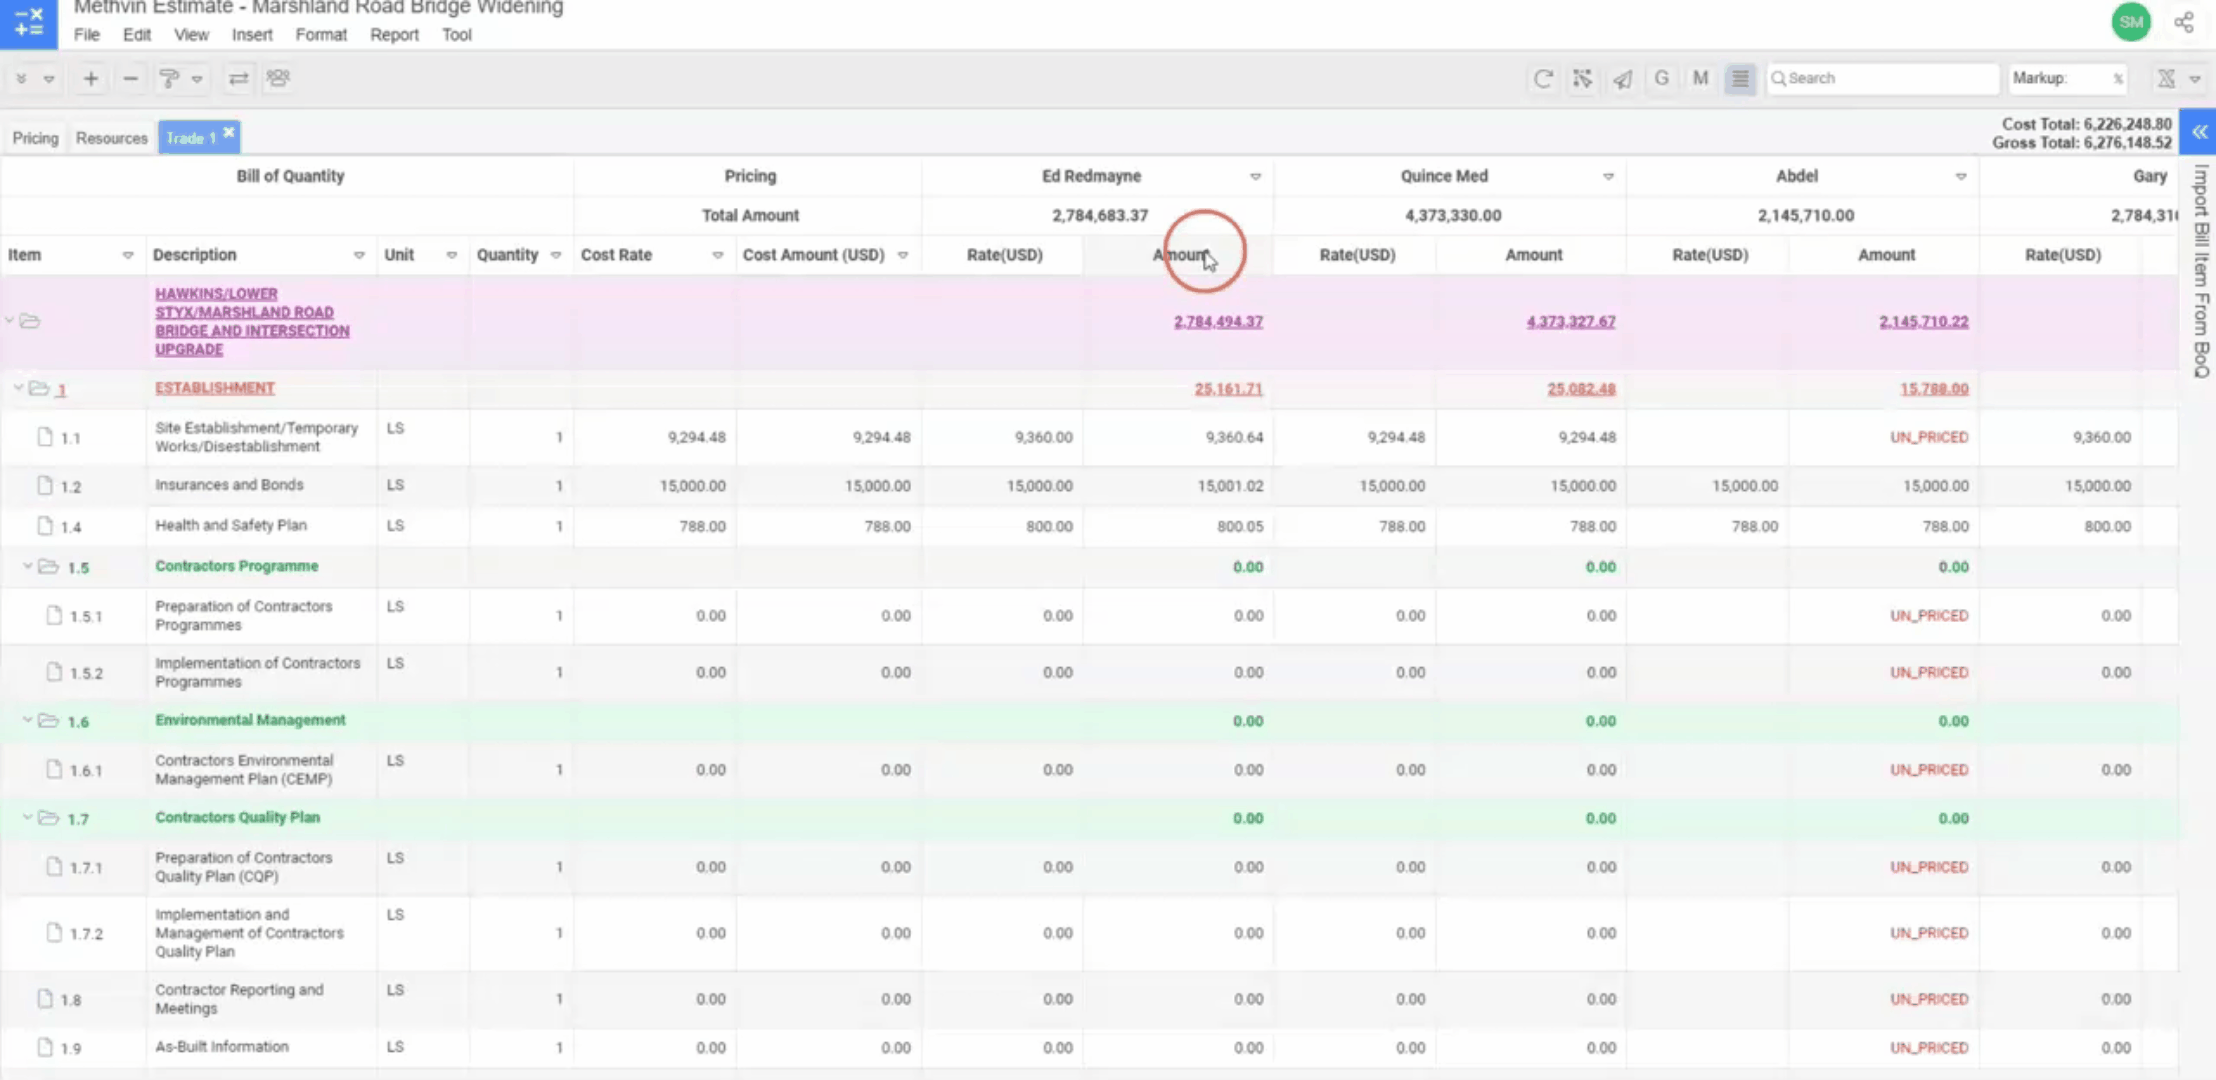Collapse the 1.5 Contractors Programme group
The width and height of the screenshot is (2216, 1080).
(x=28, y=567)
